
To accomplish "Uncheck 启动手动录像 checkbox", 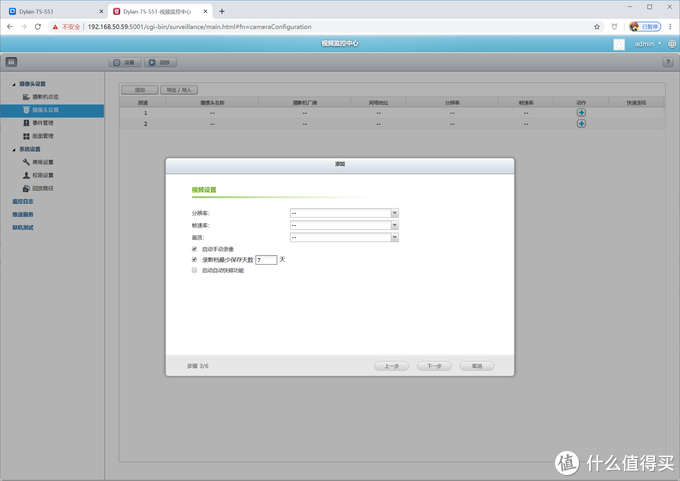I will [194, 249].
